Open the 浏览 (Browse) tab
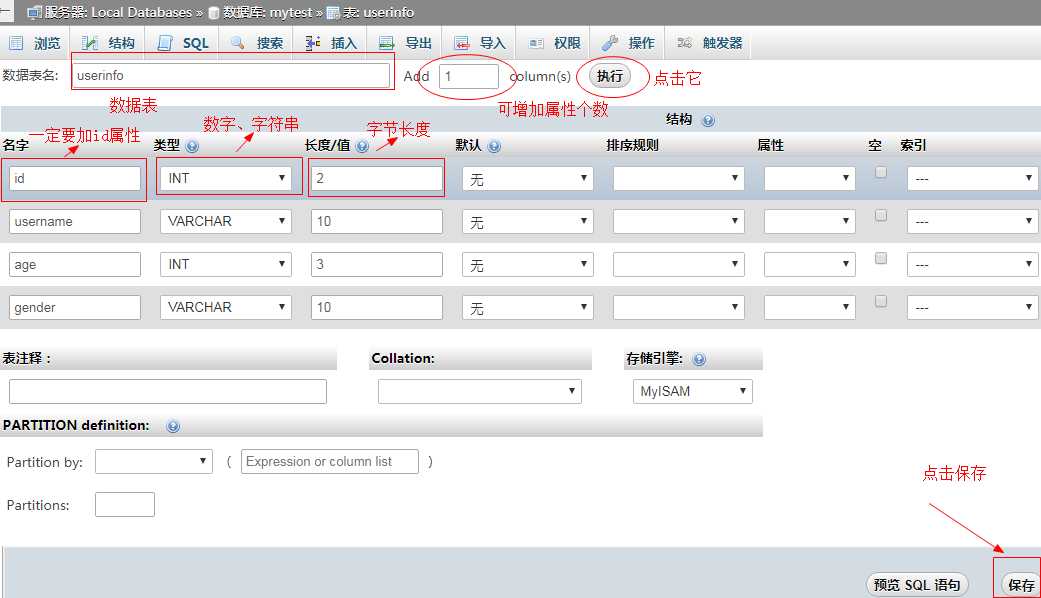This screenshot has width=1041, height=598. click(35, 43)
